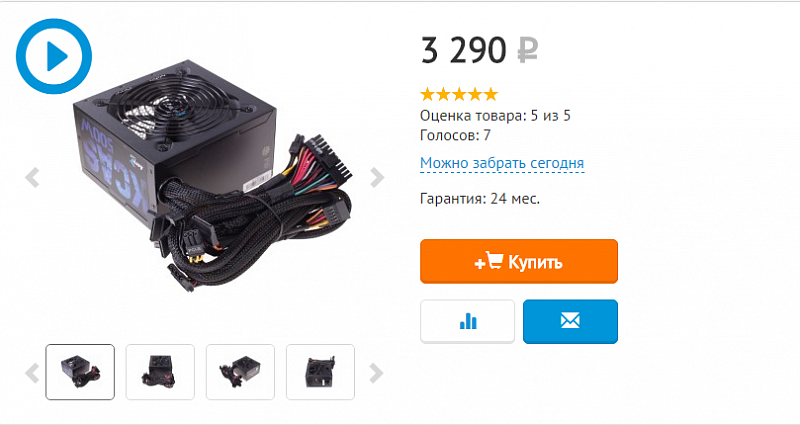Open Можно забрать сегодня pickup link
Screen dimensions: 800x425
coord(502,163)
